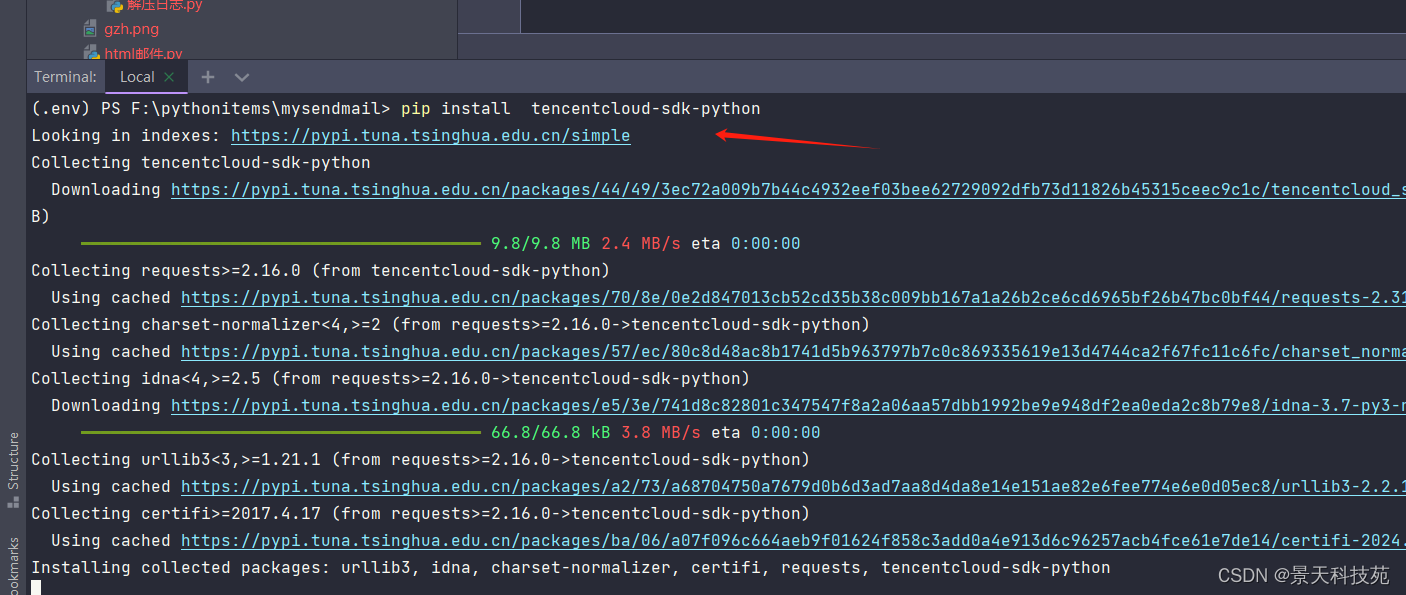Open the terminal sessions dropdown chevron
Image resolution: width=1406 pixels, height=595 pixels.
[x=241, y=76]
